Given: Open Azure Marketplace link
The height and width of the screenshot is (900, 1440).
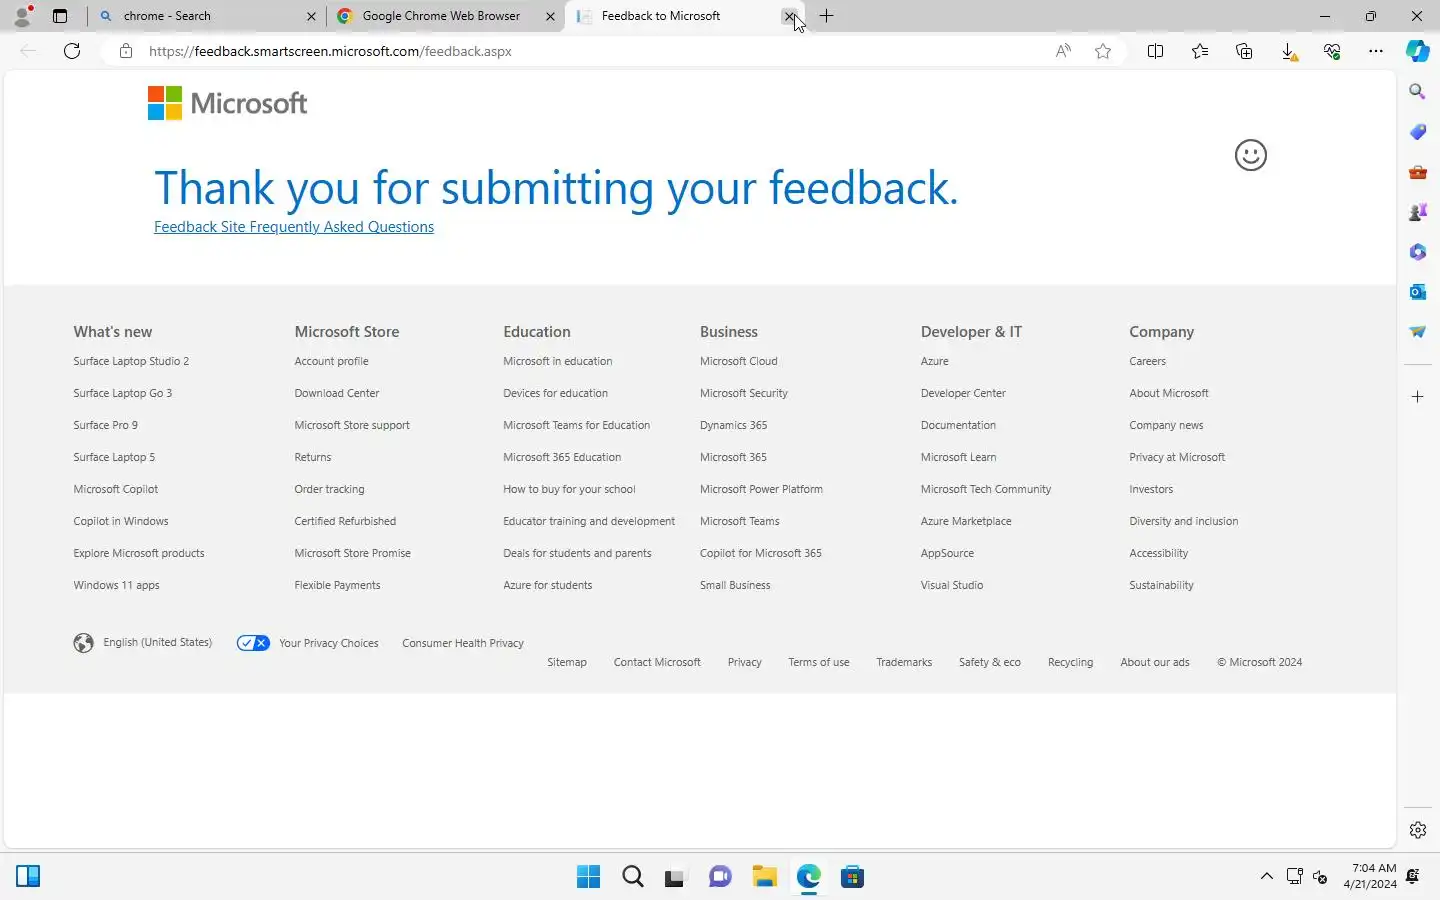Looking at the screenshot, I should click(x=966, y=521).
